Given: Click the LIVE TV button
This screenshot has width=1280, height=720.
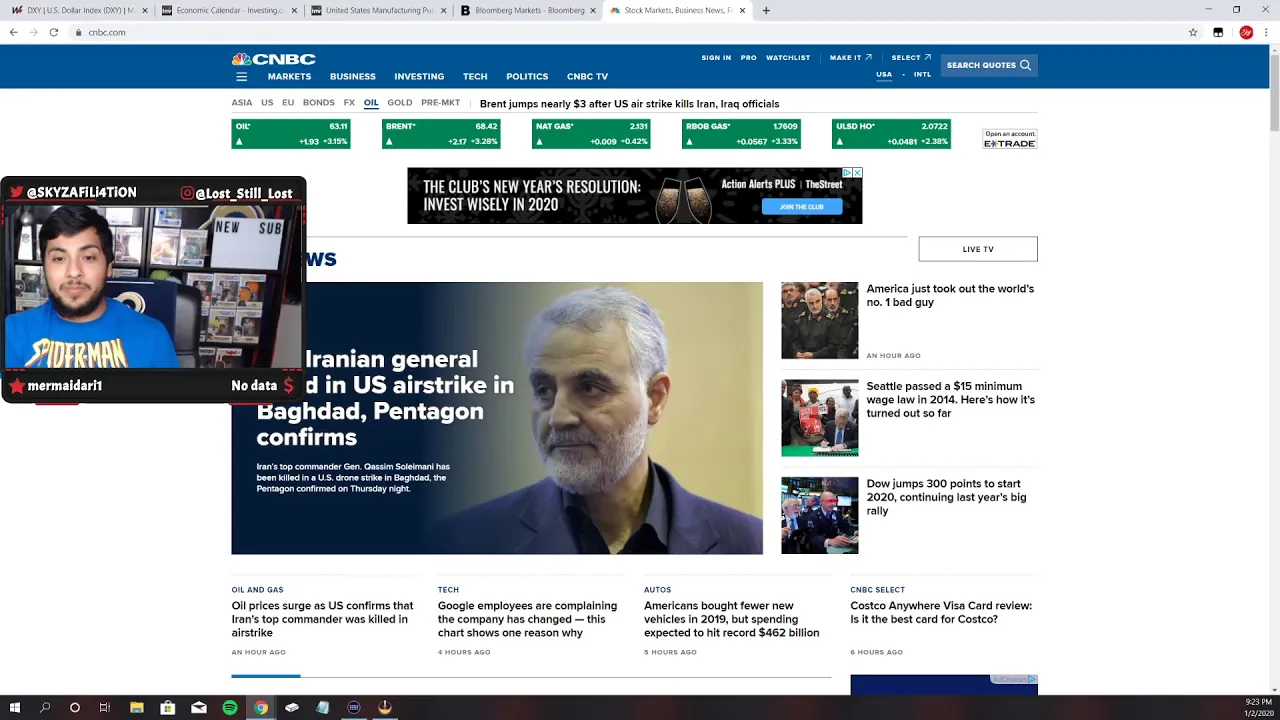Looking at the screenshot, I should point(978,249).
